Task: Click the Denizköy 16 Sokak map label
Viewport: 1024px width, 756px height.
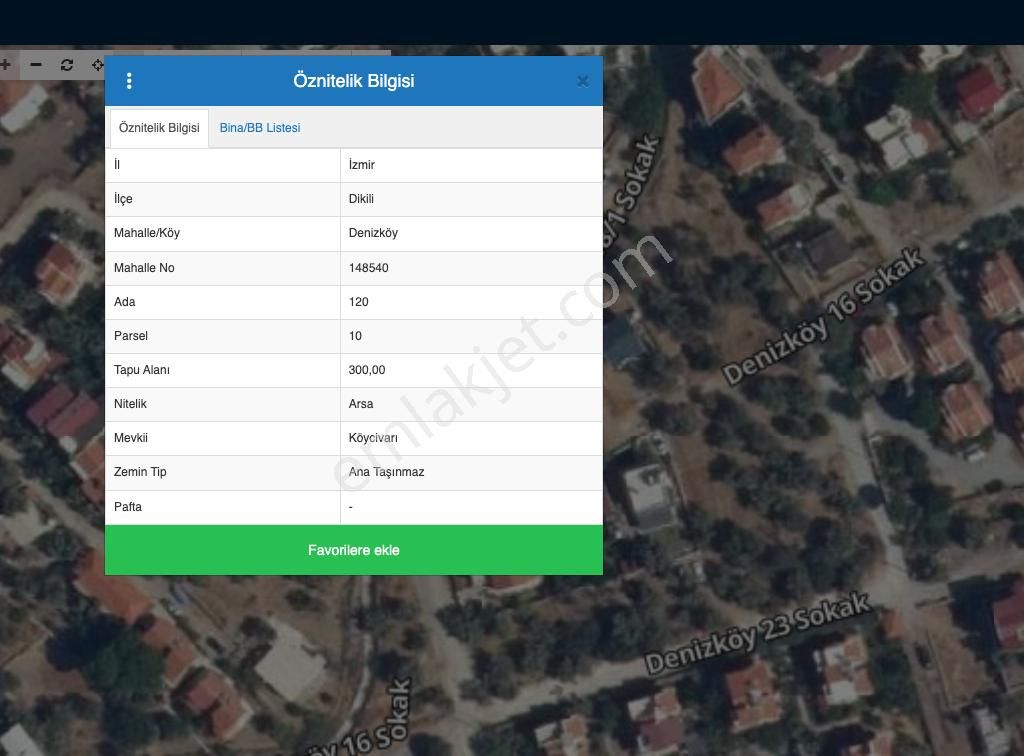Action: pyautogui.click(x=822, y=316)
